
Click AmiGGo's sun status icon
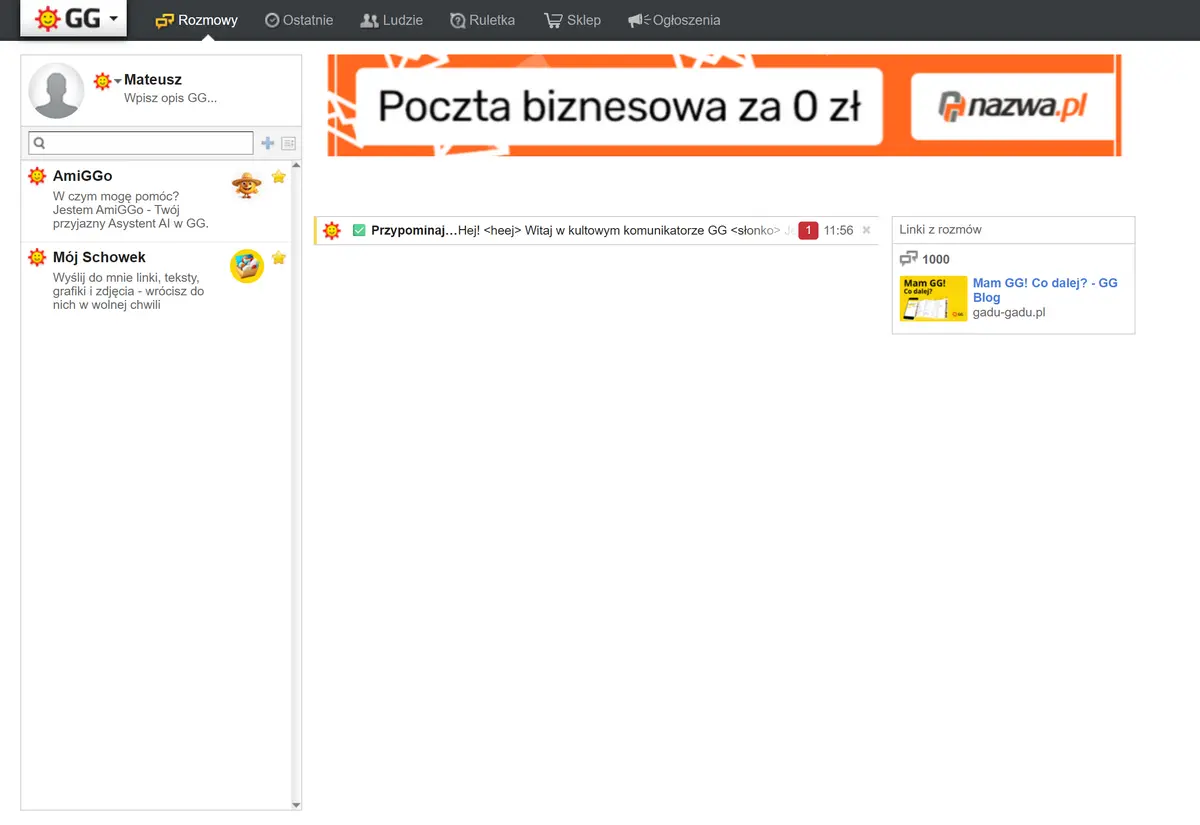pyautogui.click(x=37, y=176)
